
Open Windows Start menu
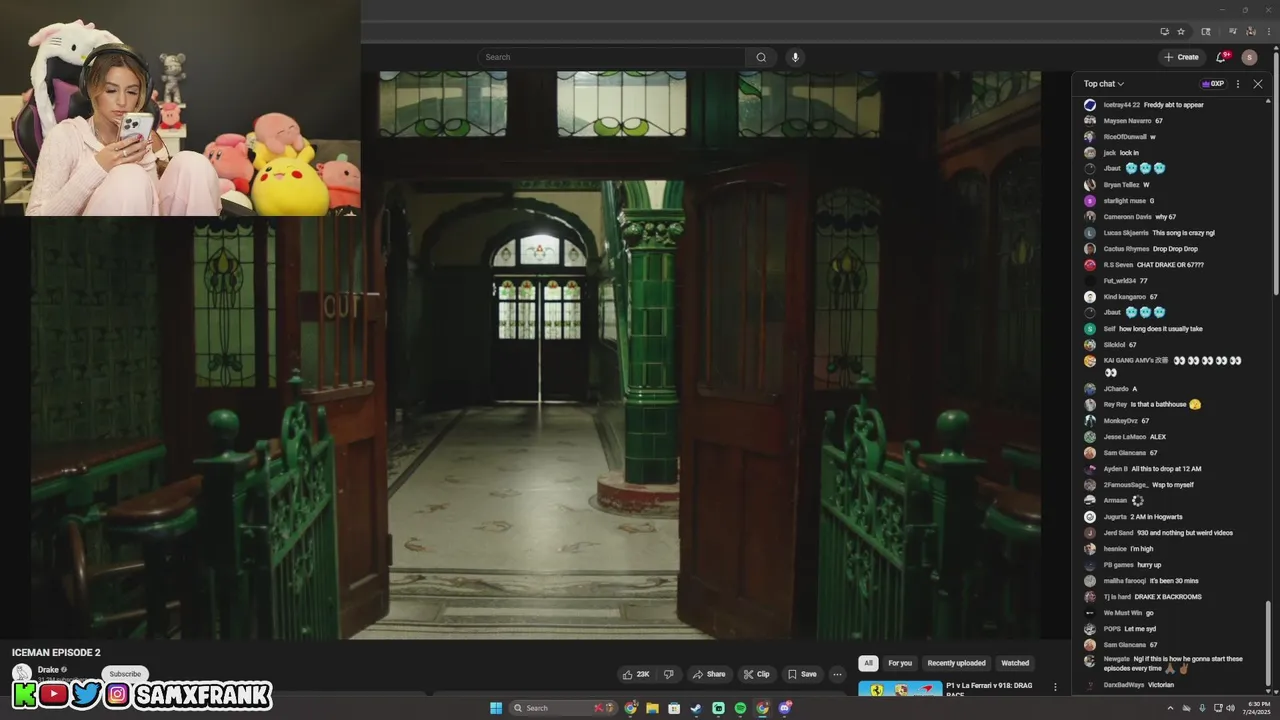(x=496, y=708)
